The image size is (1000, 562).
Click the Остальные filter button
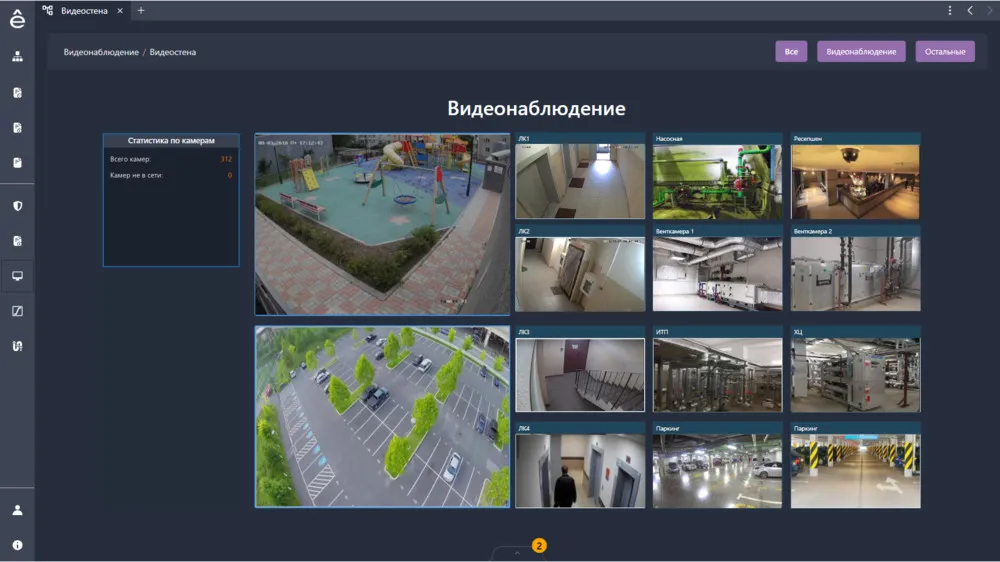pyautogui.click(x=945, y=52)
